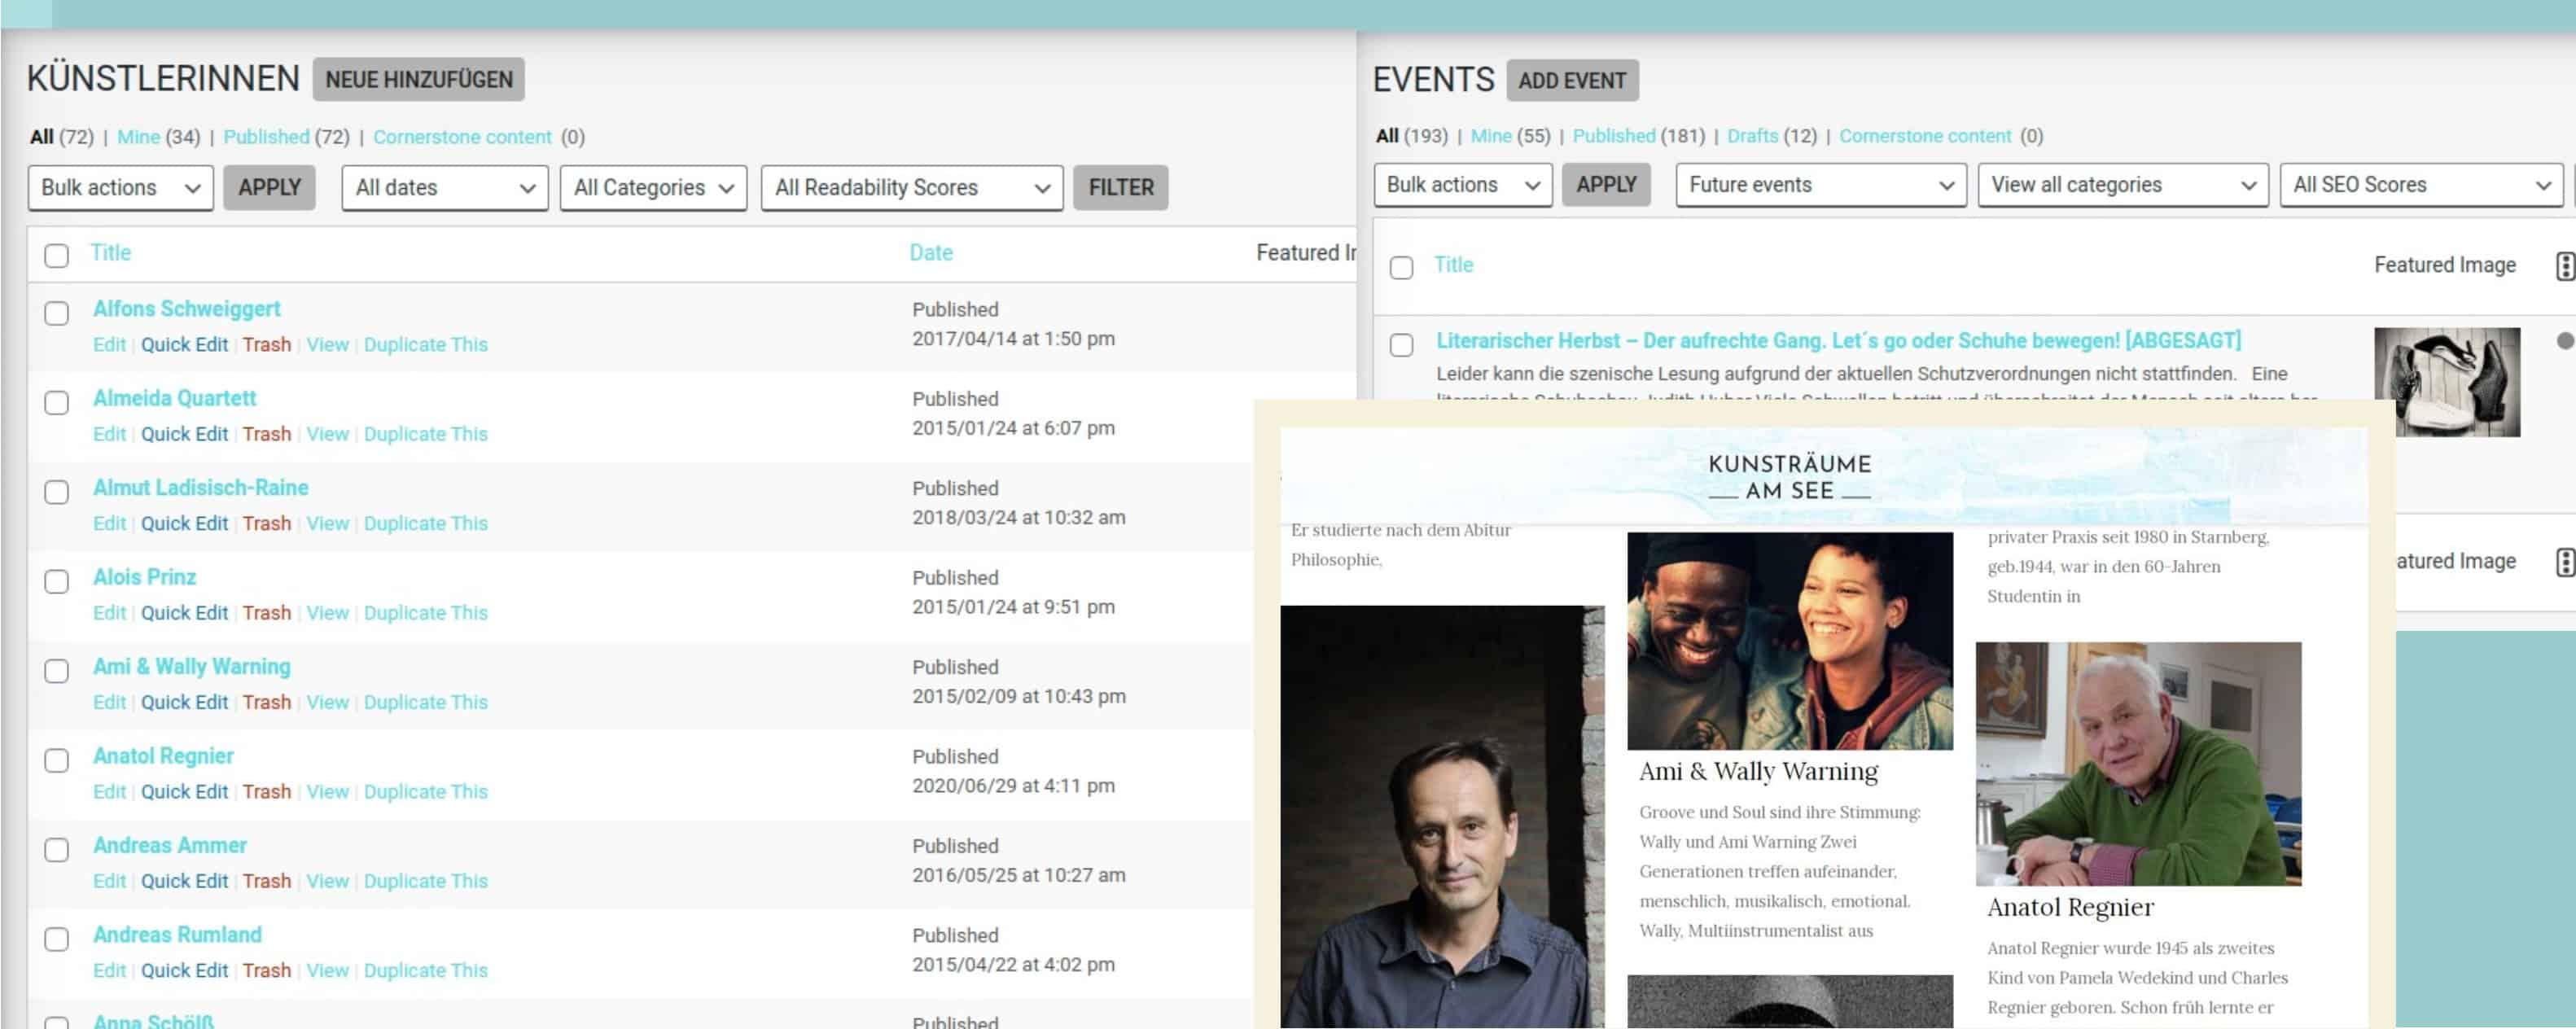
Task: Trash the Alois Prinz entry
Action: 266,613
